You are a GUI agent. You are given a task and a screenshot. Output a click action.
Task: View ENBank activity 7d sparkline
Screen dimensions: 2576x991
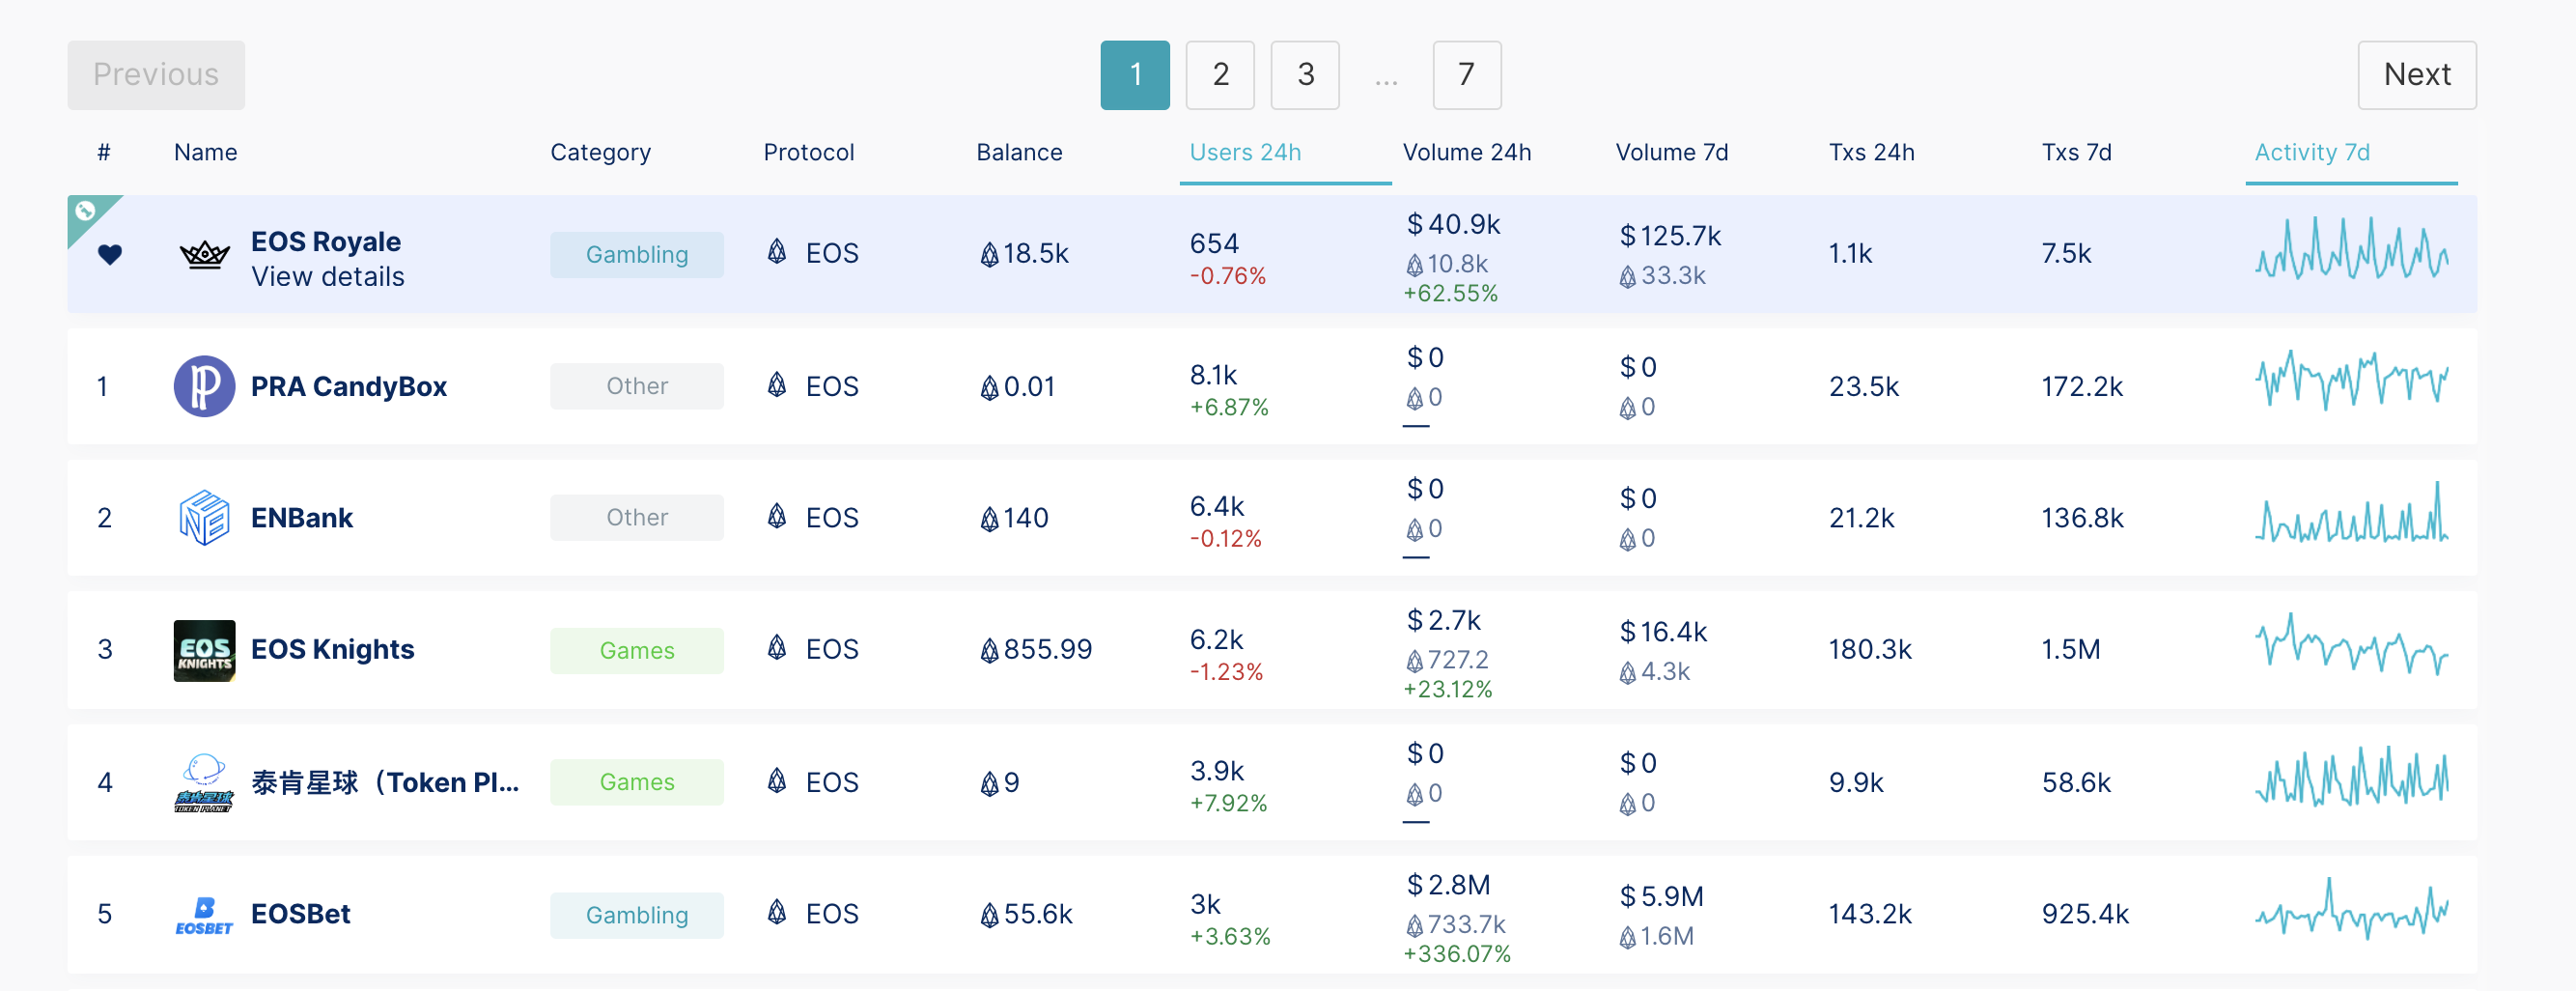click(2351, 512)
